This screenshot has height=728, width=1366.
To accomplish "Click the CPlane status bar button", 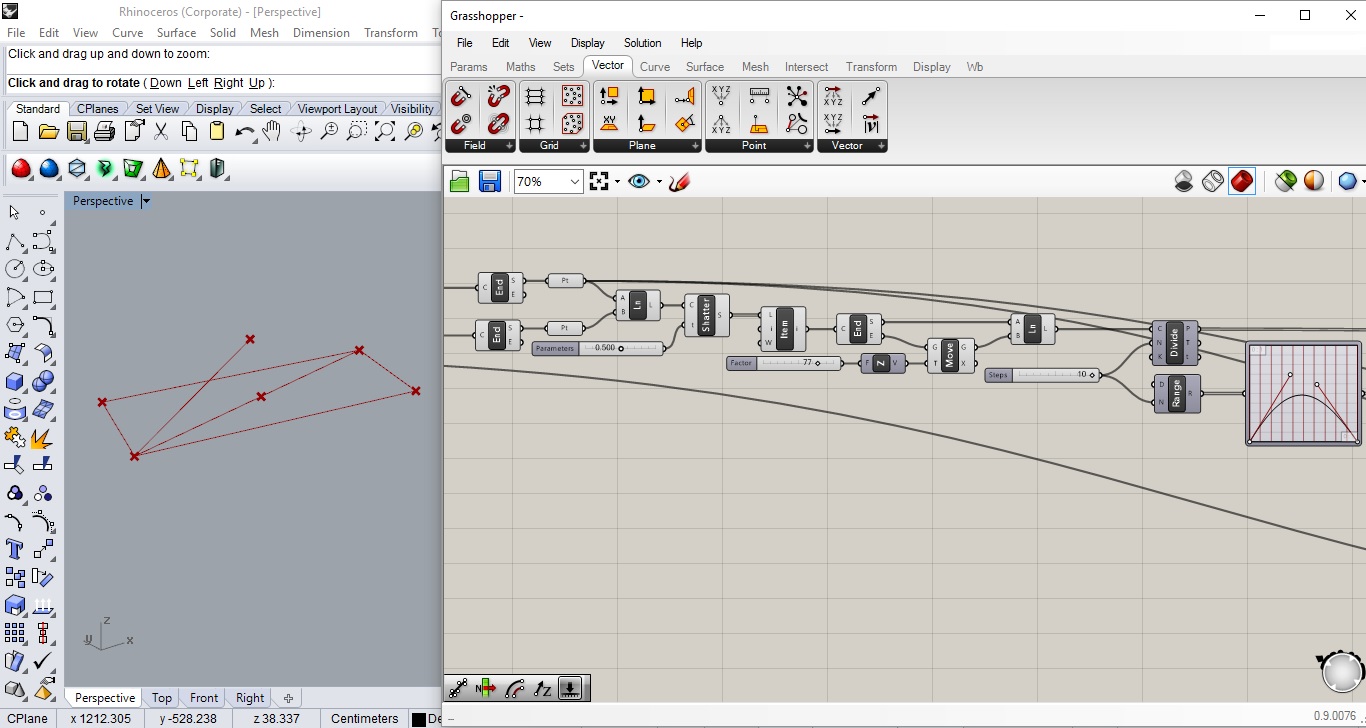I will pos(29,718).
